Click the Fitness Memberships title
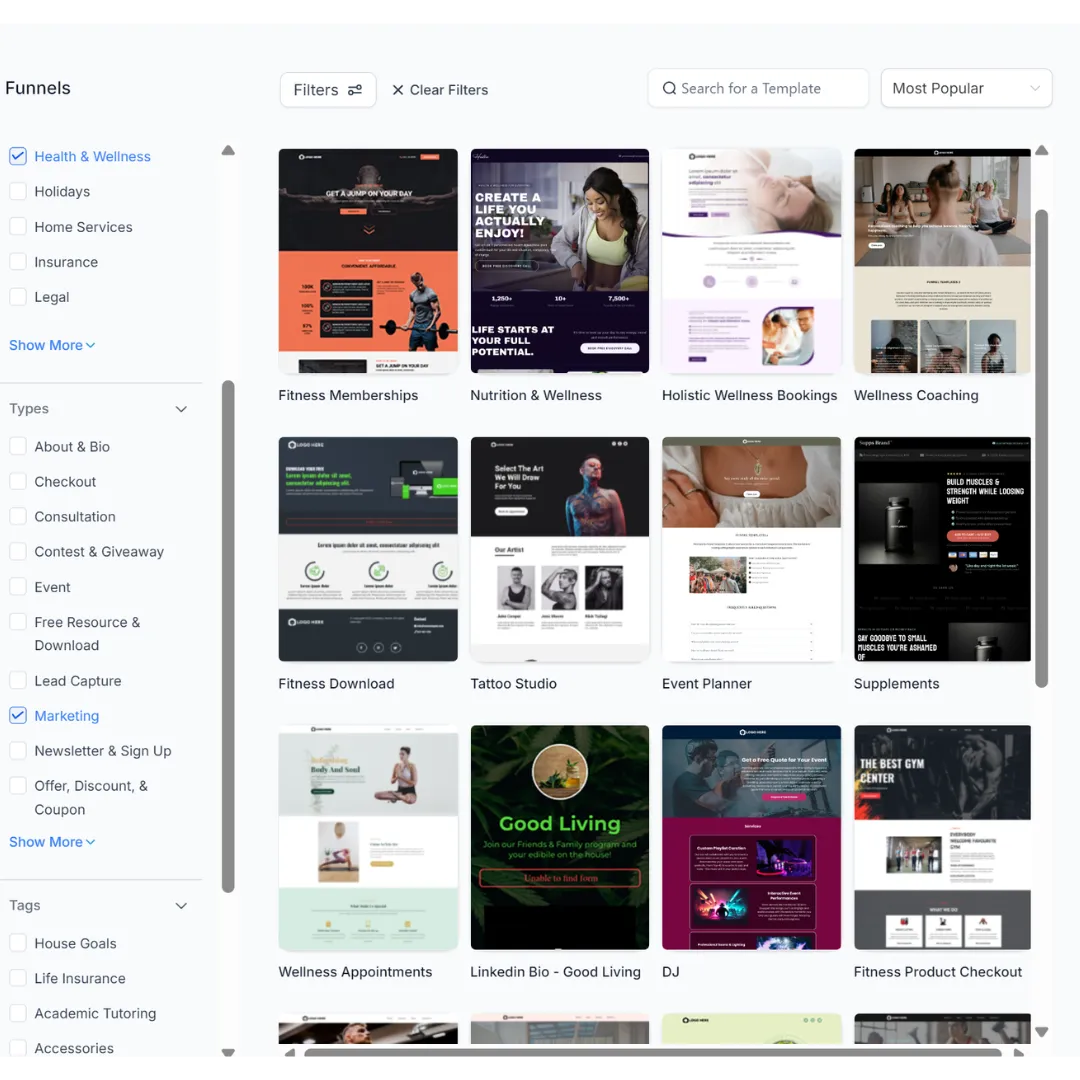 click(x=348, y=395)
